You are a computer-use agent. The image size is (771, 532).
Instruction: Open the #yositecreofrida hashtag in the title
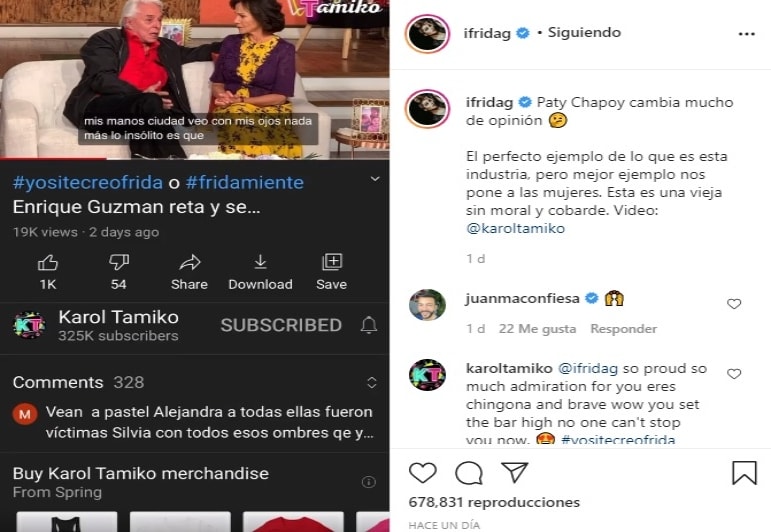click(x=88, y=182)
